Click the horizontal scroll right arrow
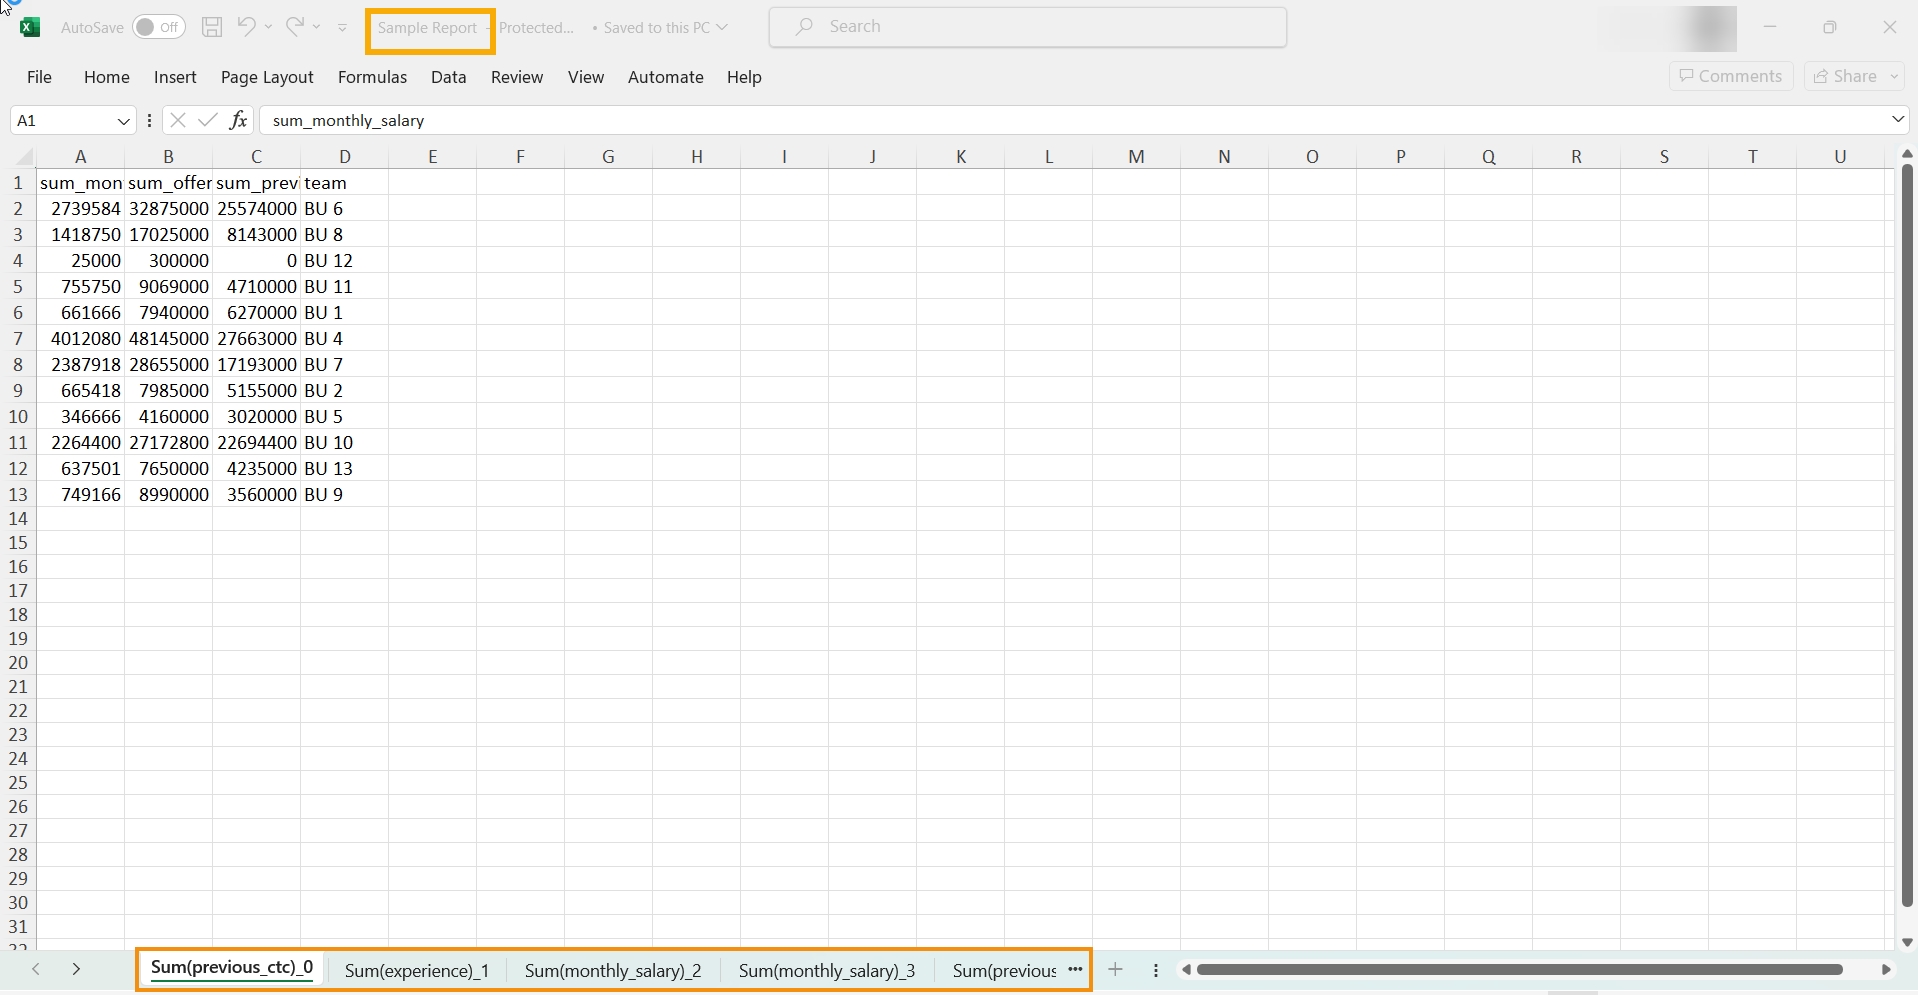This screenshot has width=1918, height=995. pos(1886,970)
